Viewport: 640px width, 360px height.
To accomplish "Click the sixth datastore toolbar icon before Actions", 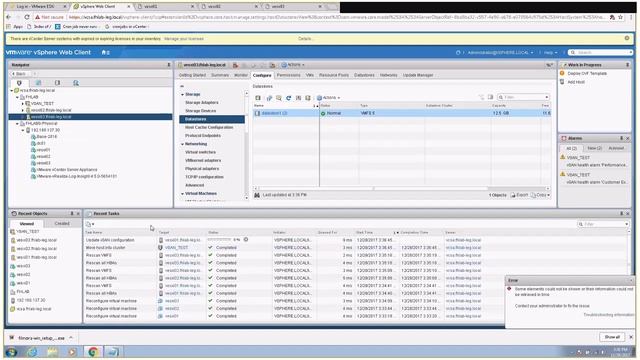I will click(308, 98).
